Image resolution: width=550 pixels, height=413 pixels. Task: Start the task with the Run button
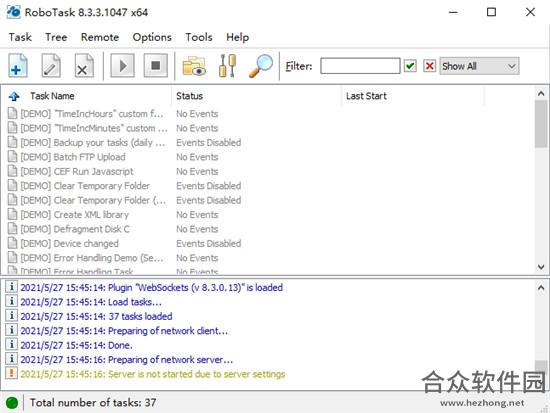pyautogui.click(x=122, y=66)
